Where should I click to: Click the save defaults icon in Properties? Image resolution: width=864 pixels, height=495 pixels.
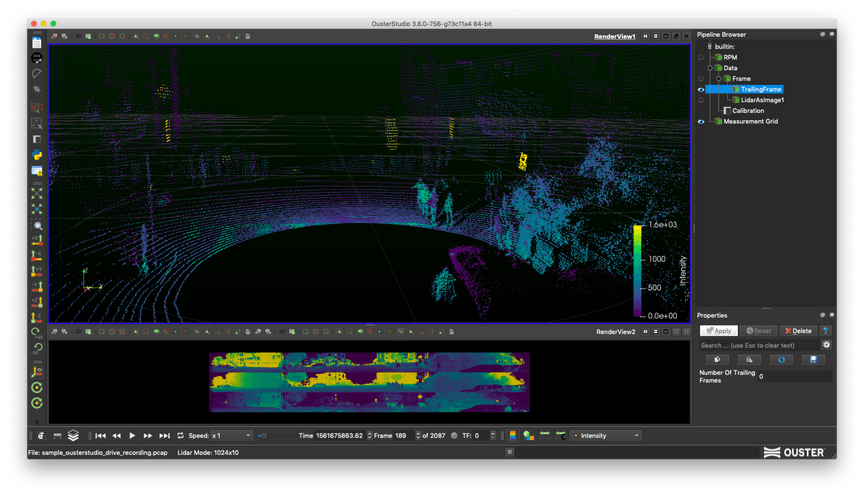tap(813, 360)
